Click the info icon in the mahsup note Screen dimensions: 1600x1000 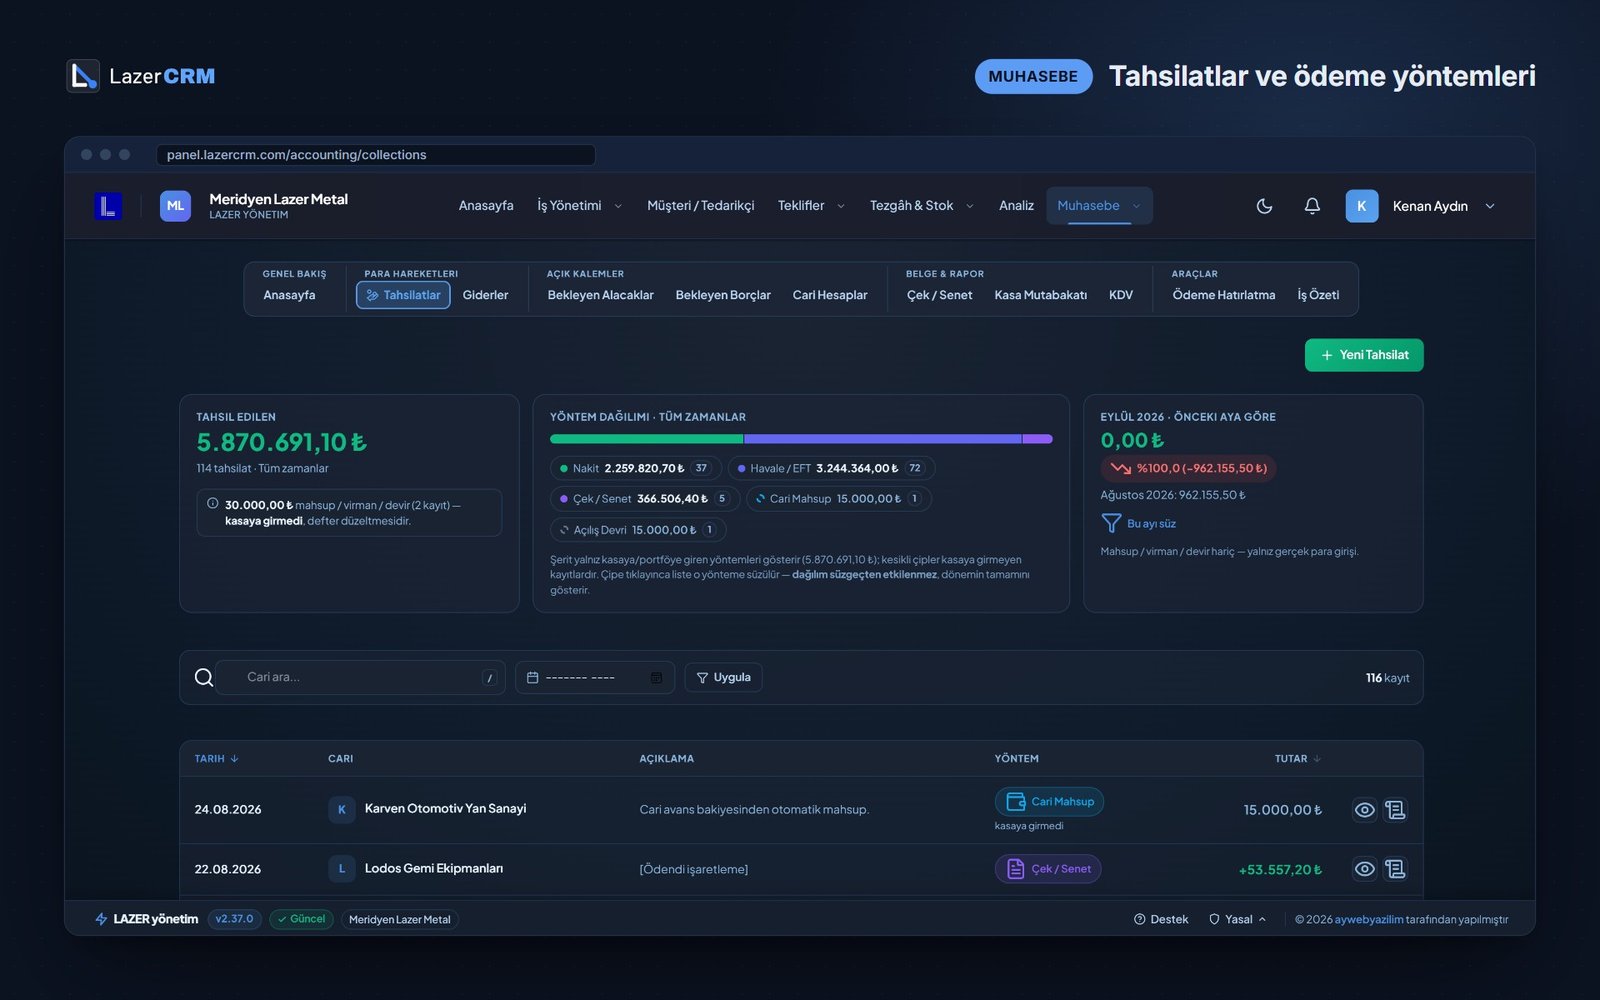pyautogui.click(x=212, y=504)
